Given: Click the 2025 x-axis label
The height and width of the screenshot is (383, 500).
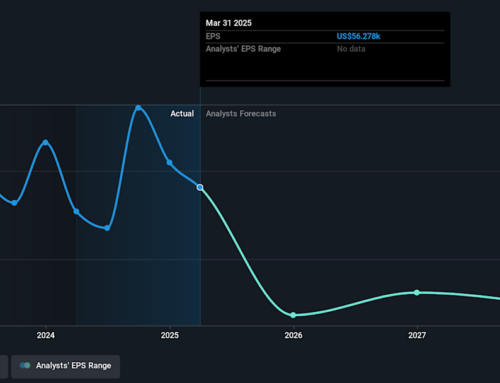Looking at the screenshot, I should tap(170, 335).
